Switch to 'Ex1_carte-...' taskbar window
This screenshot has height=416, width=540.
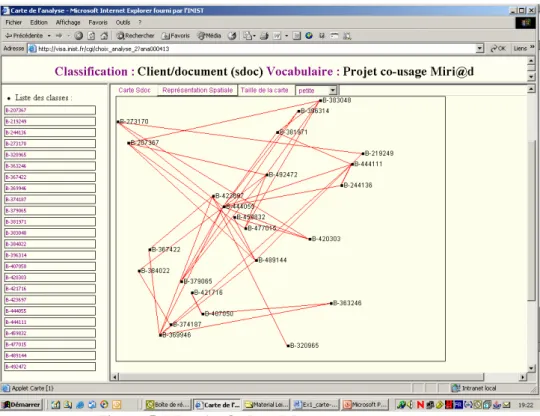point(316,405)
